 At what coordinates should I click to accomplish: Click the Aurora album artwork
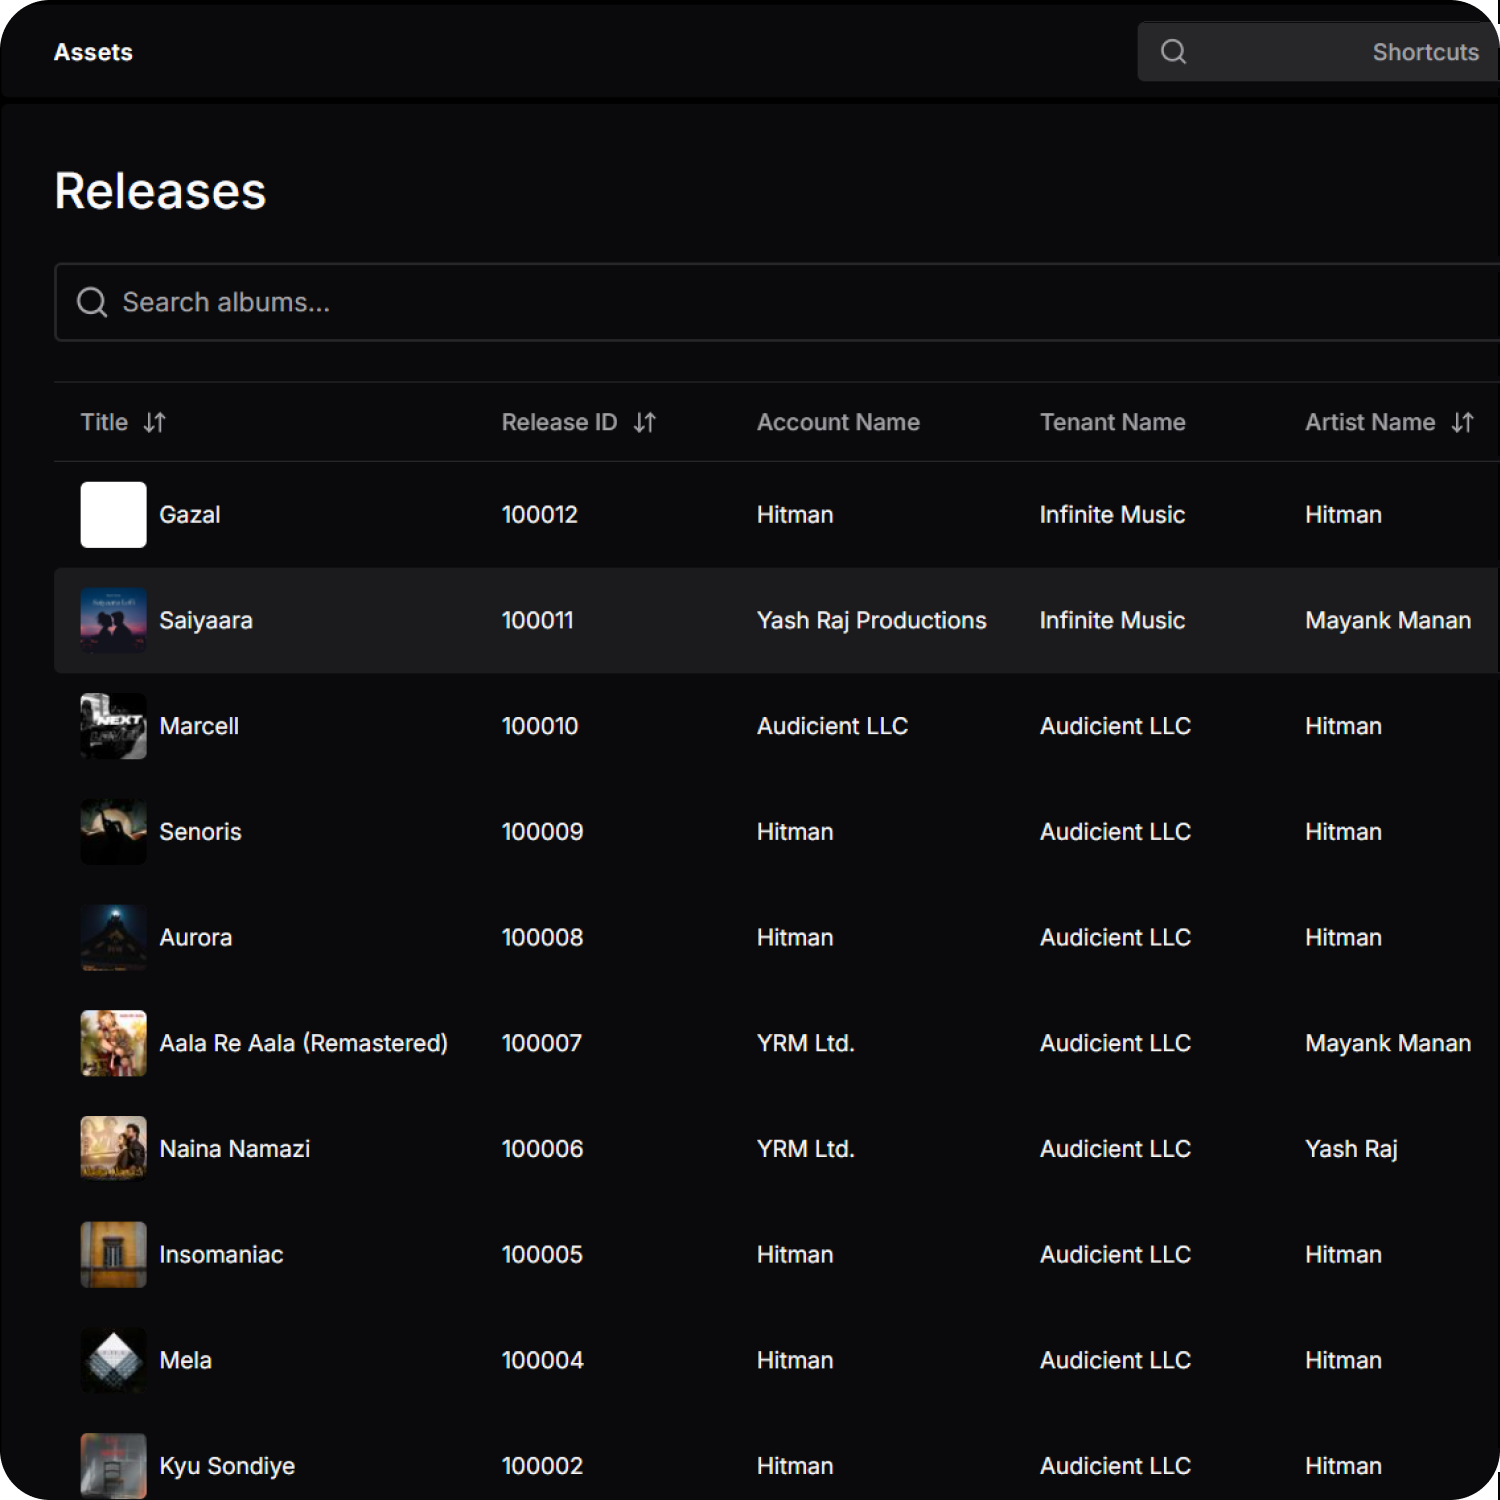(x=113, y=937)
